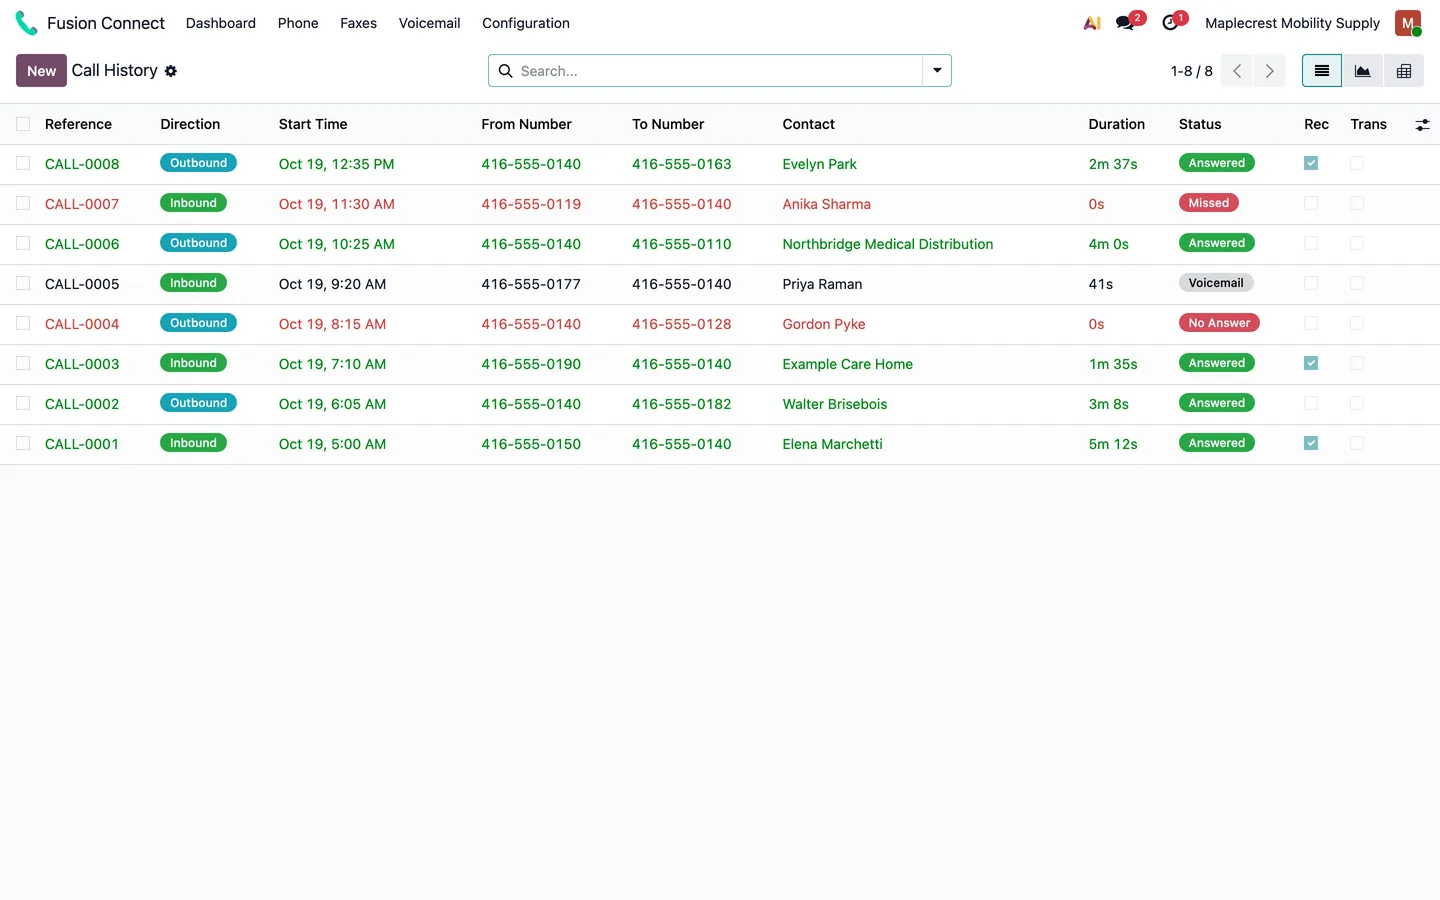This screenshot has height=900, width=1440.
Task: Sort by the Start Time column header
Action: tap(313, 124)
